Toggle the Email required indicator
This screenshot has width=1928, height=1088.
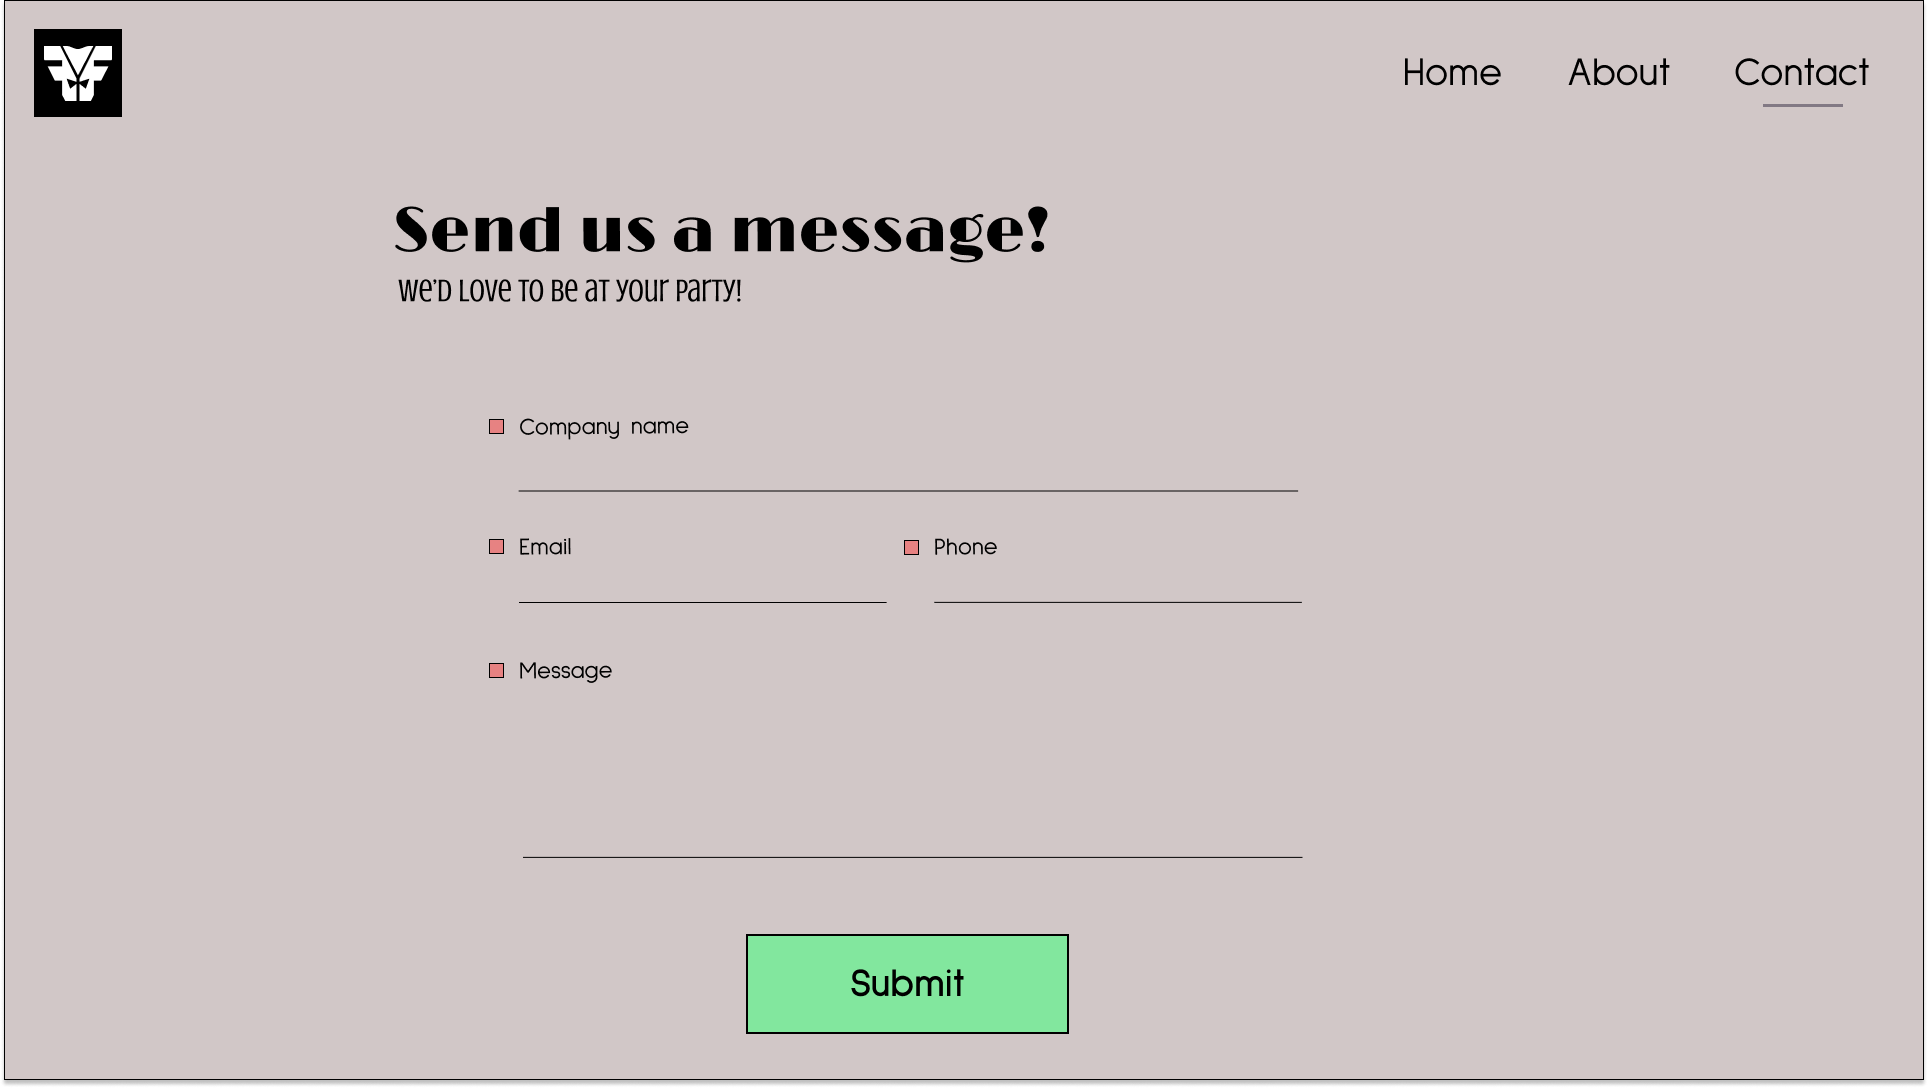(497, 547)
